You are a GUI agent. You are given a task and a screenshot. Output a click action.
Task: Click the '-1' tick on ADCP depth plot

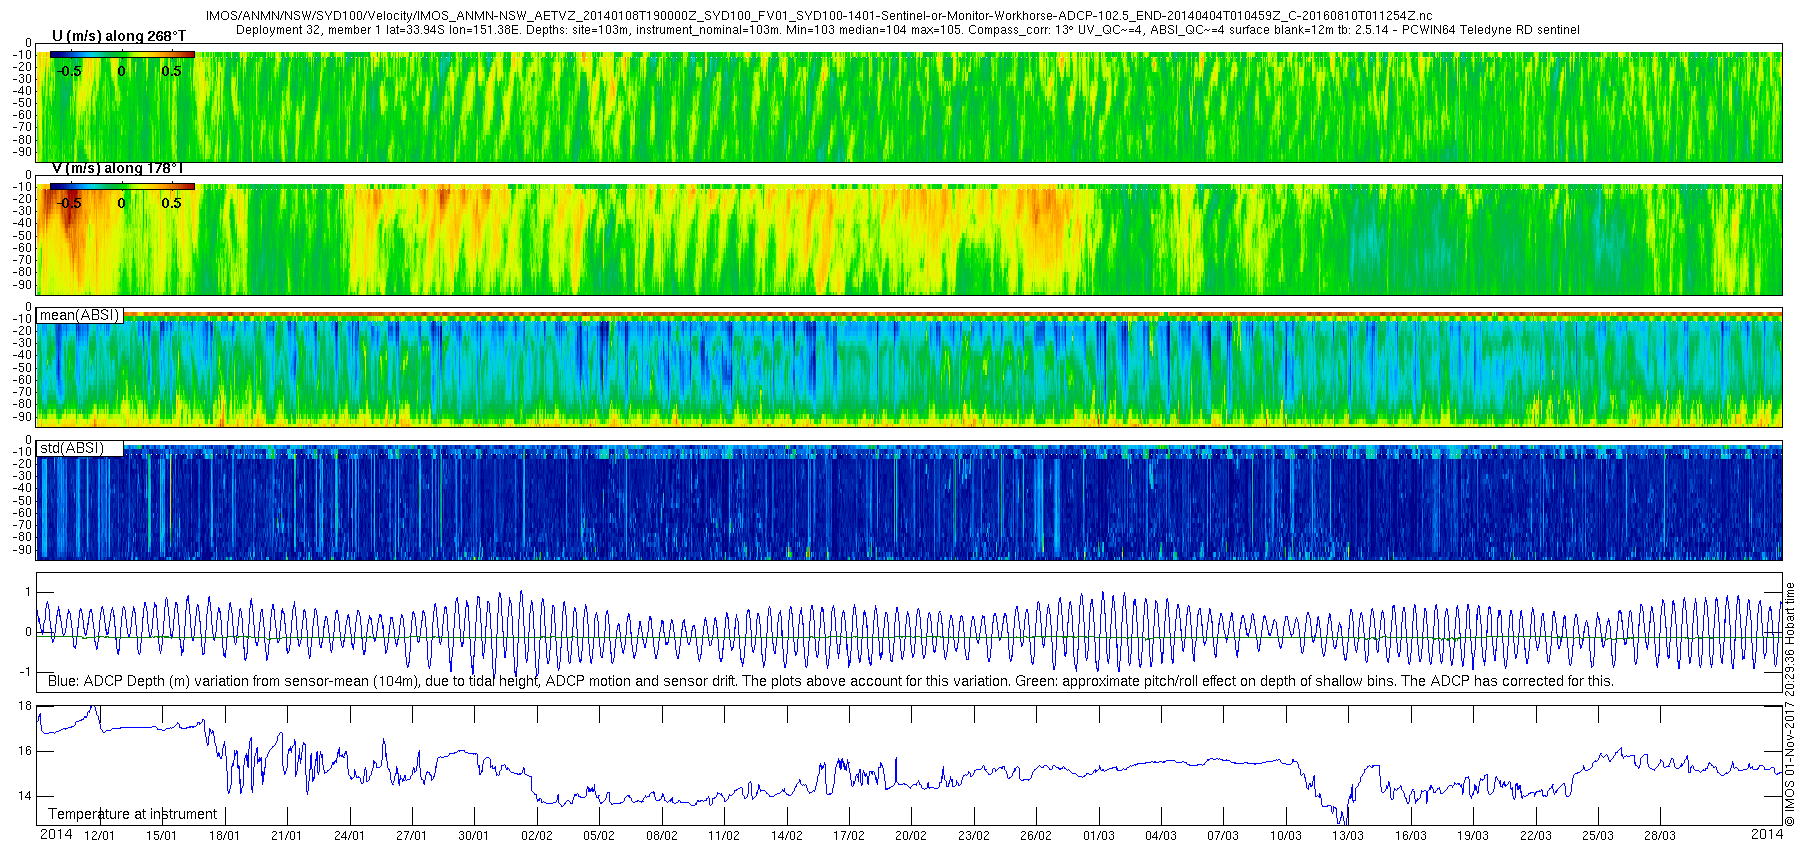26,672
